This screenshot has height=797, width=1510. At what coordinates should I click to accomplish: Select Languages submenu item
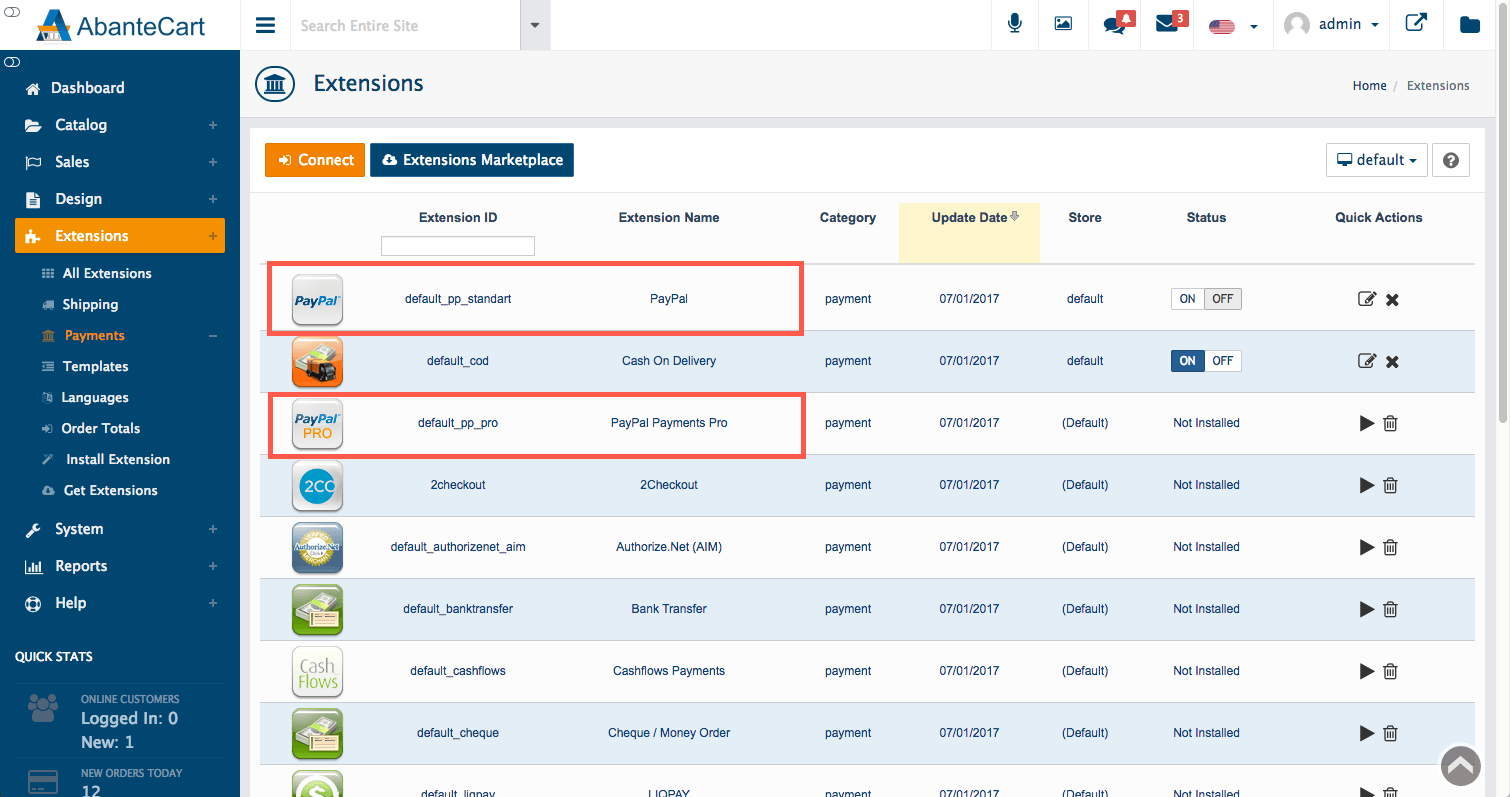point(95,397)
